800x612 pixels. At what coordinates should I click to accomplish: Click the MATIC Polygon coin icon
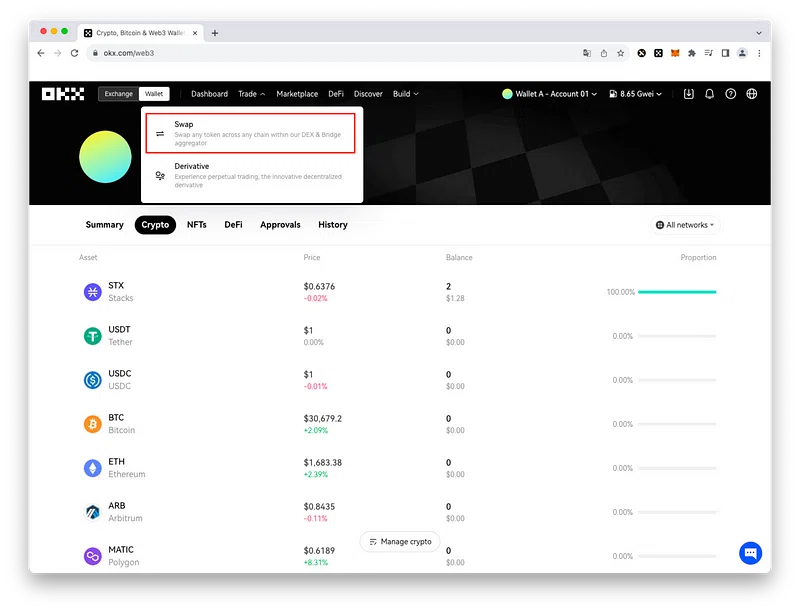click(x=92, y=556)
